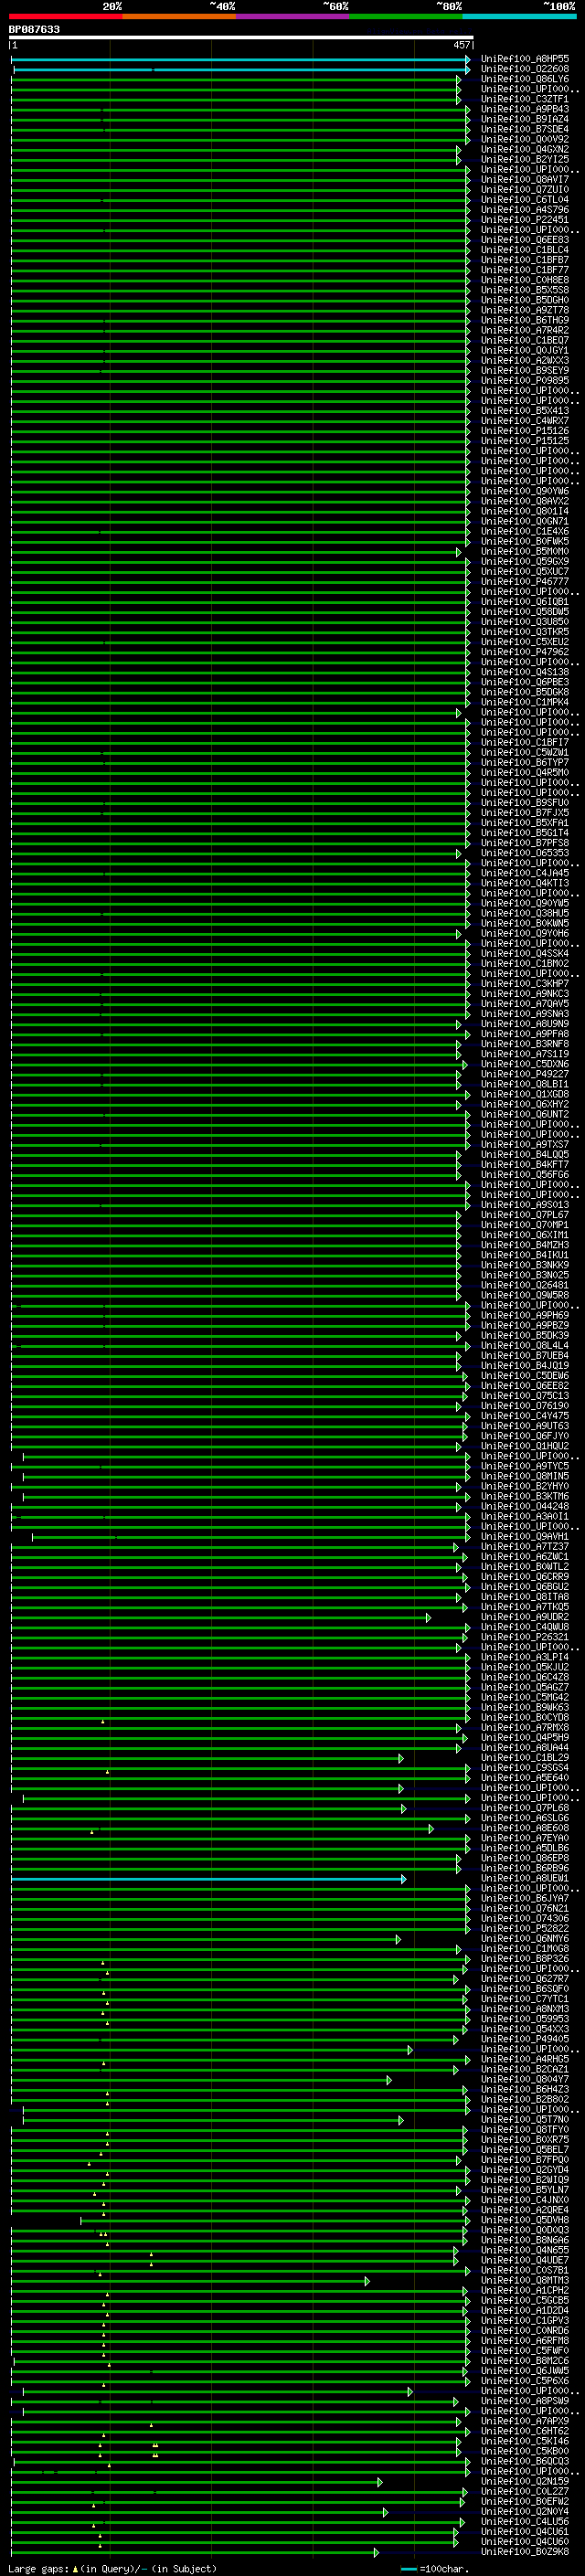Select label UniRef100_P22451
This screenshot has width=585, height=2576.
pos(525,219)
